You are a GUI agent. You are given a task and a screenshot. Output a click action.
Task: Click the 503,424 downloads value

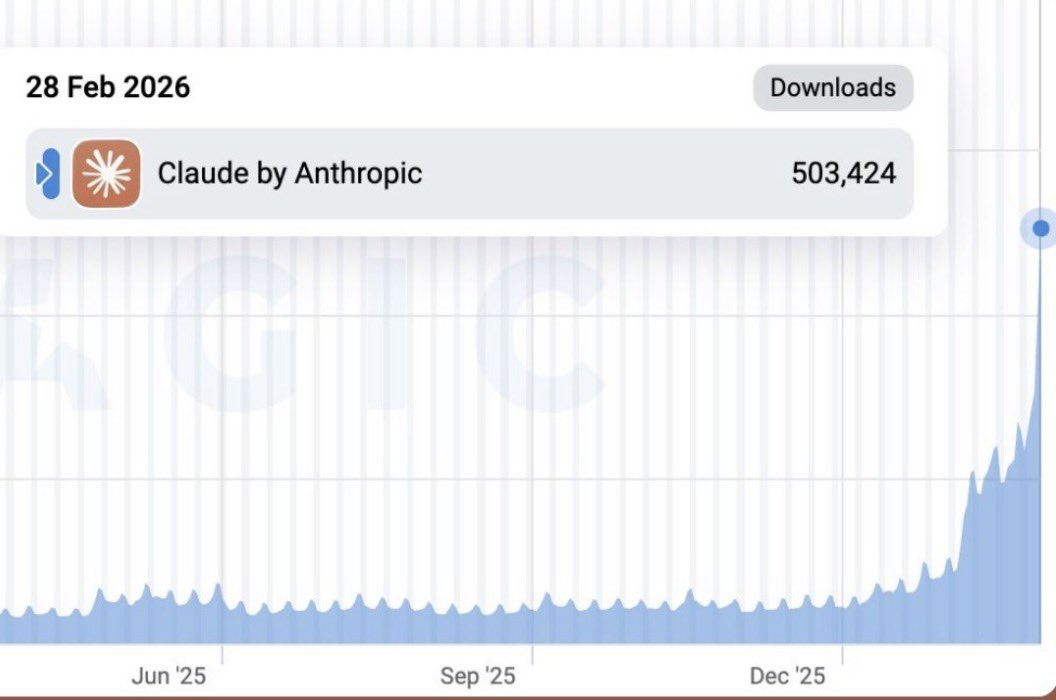point(844,173)
